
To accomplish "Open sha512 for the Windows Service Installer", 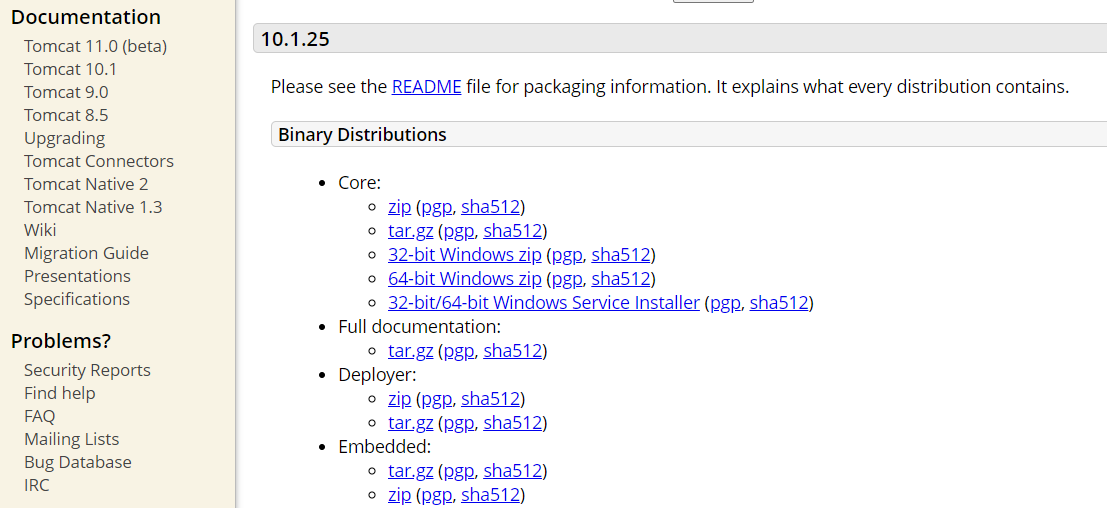I will tap(778, 303).
